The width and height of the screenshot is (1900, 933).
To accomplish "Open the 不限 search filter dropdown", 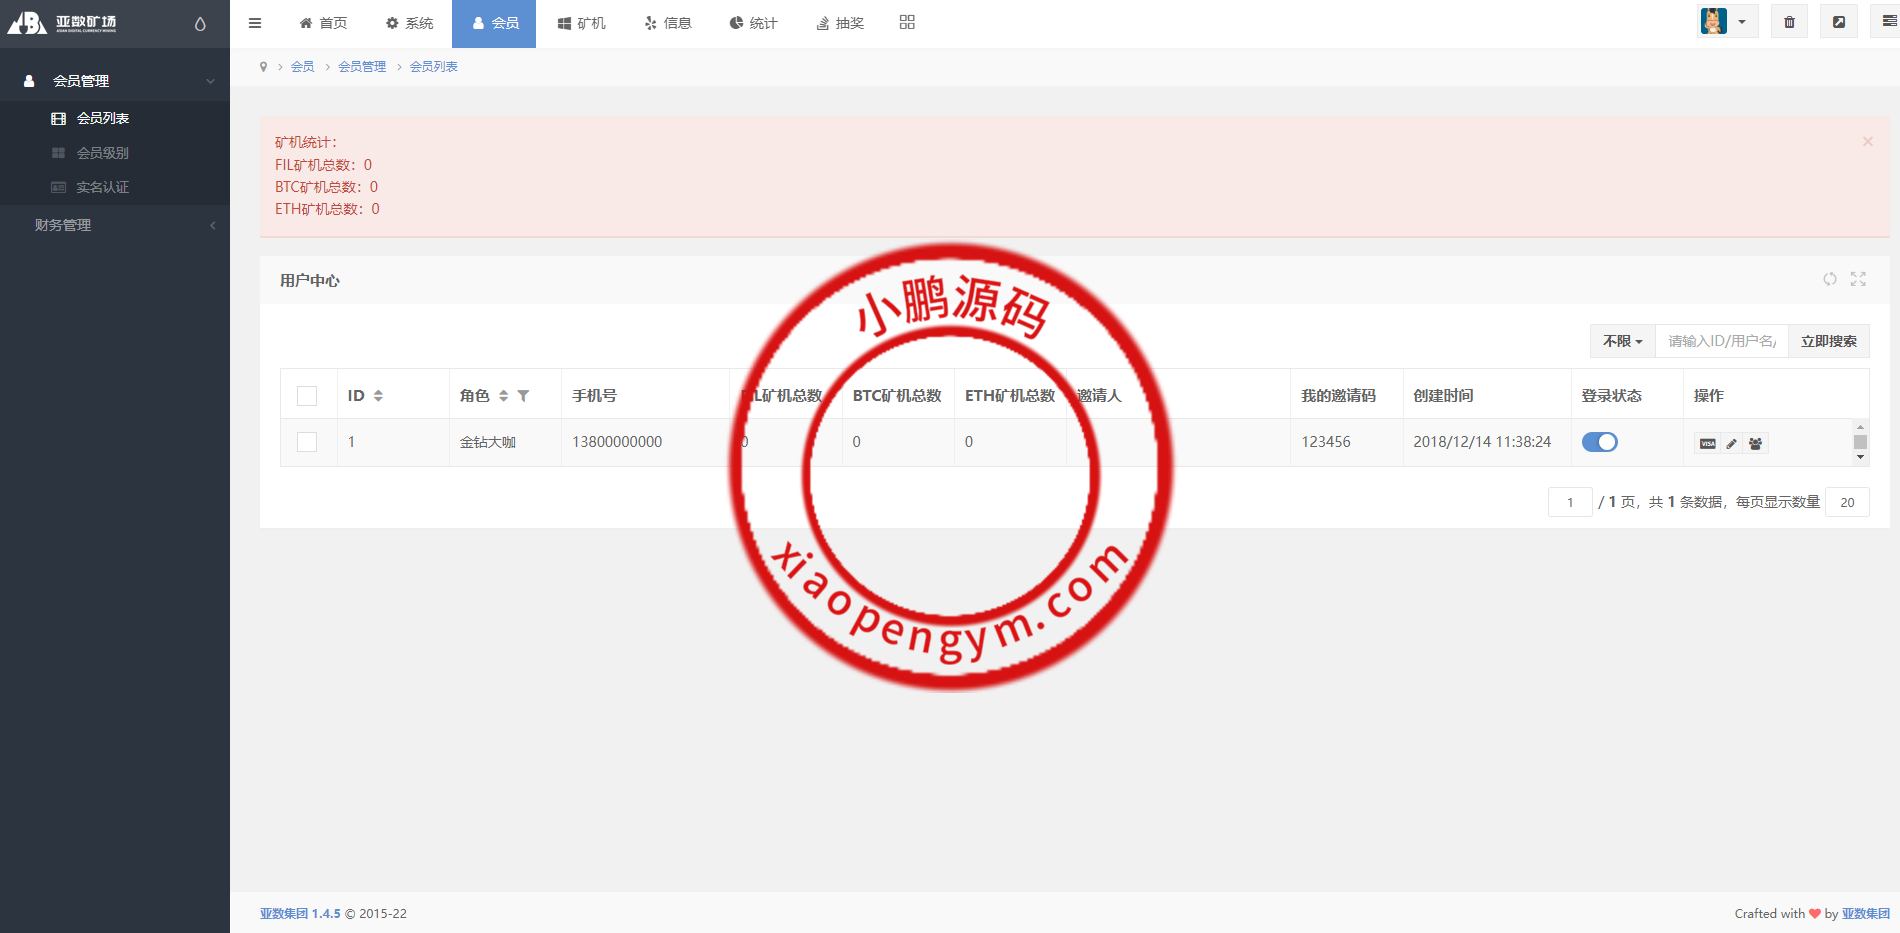I will tap(1622, 341).
